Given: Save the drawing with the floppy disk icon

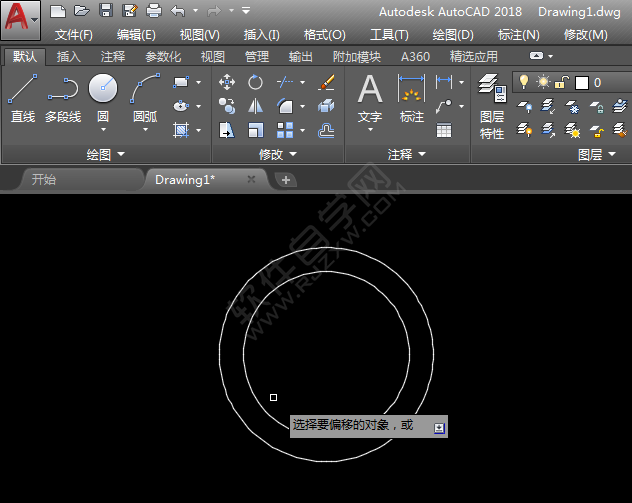Looking at the screenshot, I should [106, 10].
